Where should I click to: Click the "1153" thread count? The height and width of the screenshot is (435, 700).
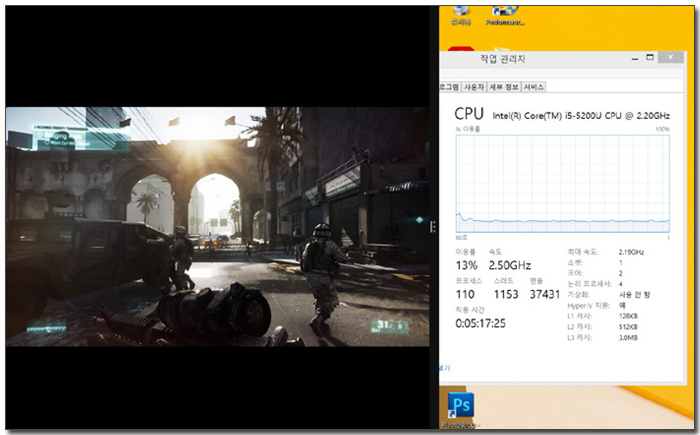[506, 294]
